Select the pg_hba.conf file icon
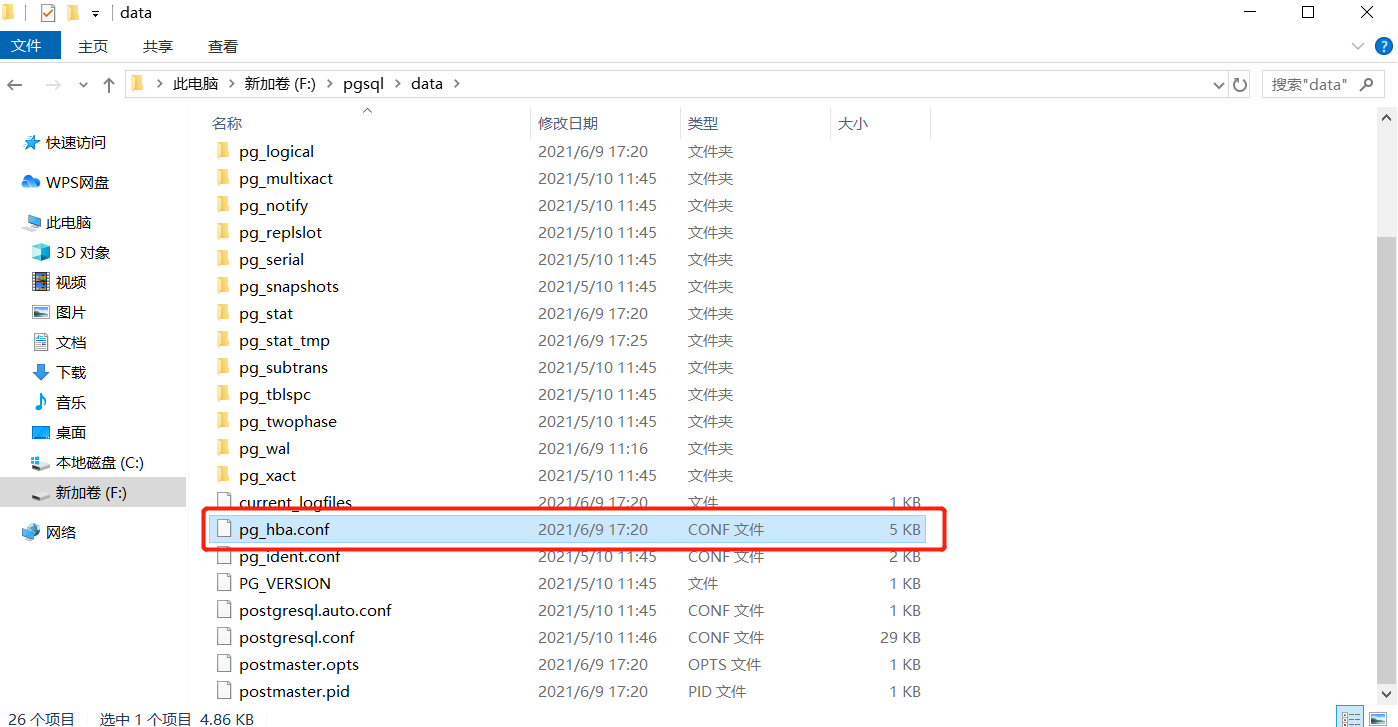1398x727 pixels. click(x=224, y=529)
